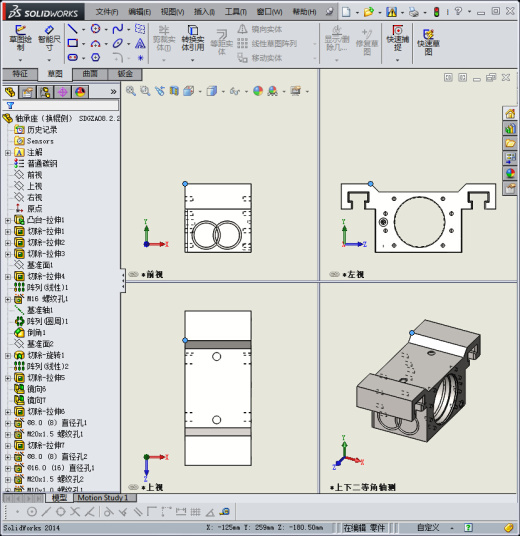Click the Zoom to Fit icon
Screen dimensions: 520x536
[x=131, y=91]
